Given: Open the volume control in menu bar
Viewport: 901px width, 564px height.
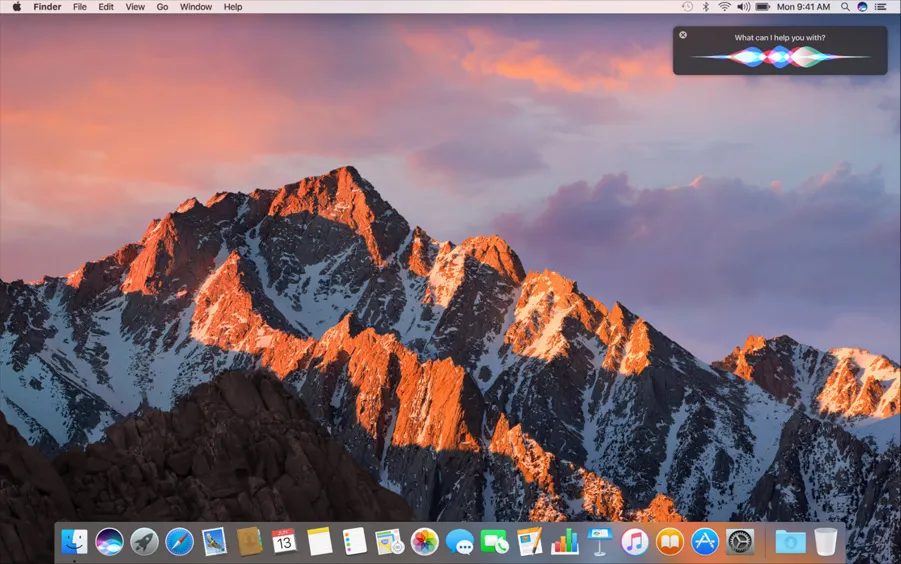Looking at the screenshot, I should tap(743, 7).
